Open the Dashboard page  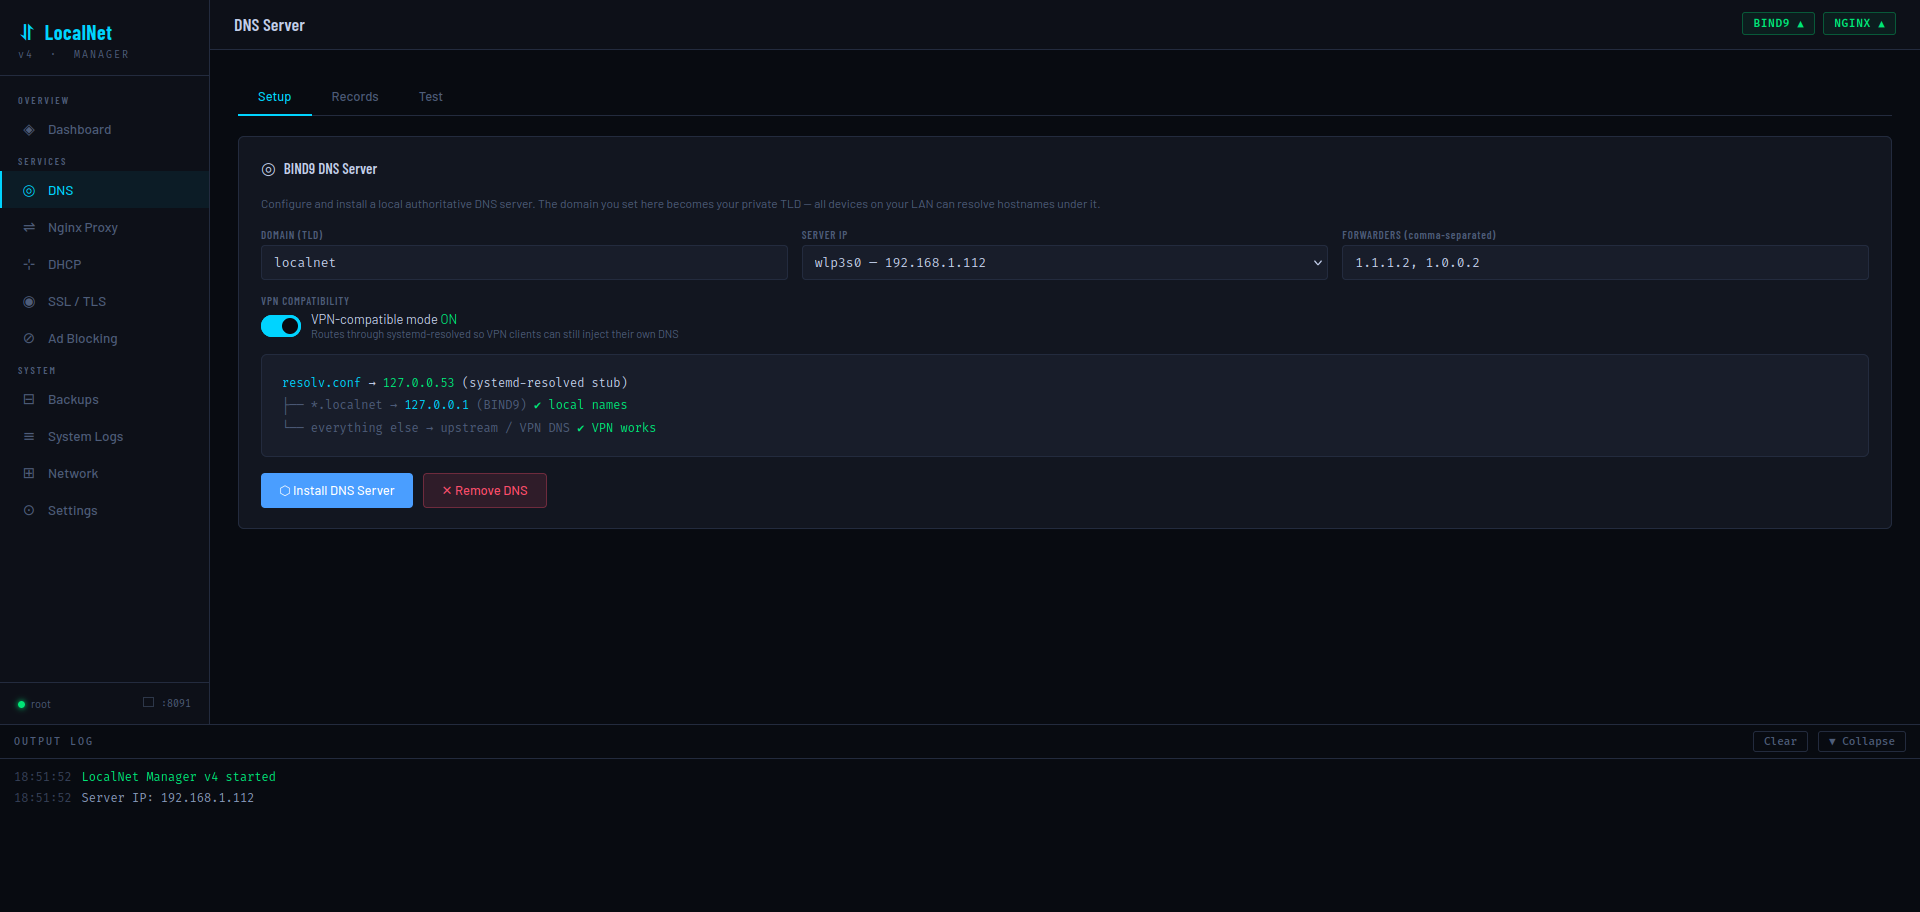[x=105, y=130]
